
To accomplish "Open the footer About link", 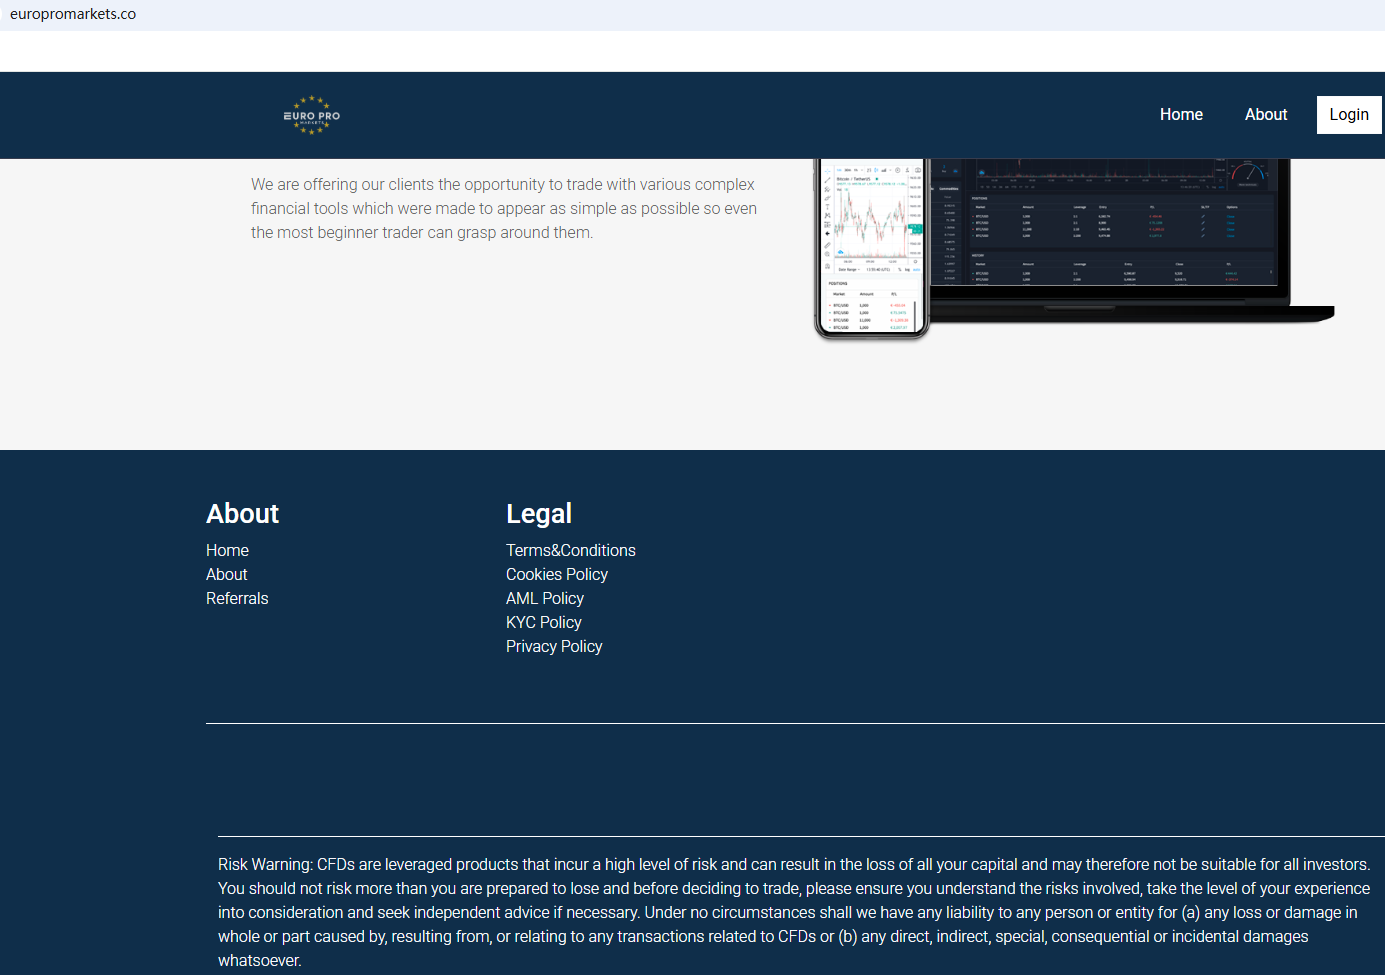I will point(226,574).
